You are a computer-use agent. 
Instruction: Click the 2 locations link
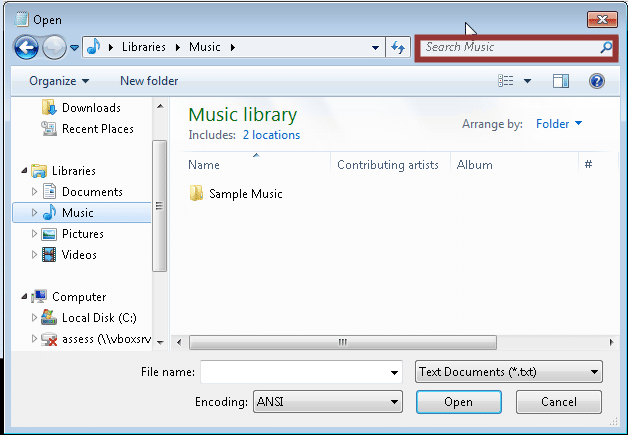[x=270, y=135]
